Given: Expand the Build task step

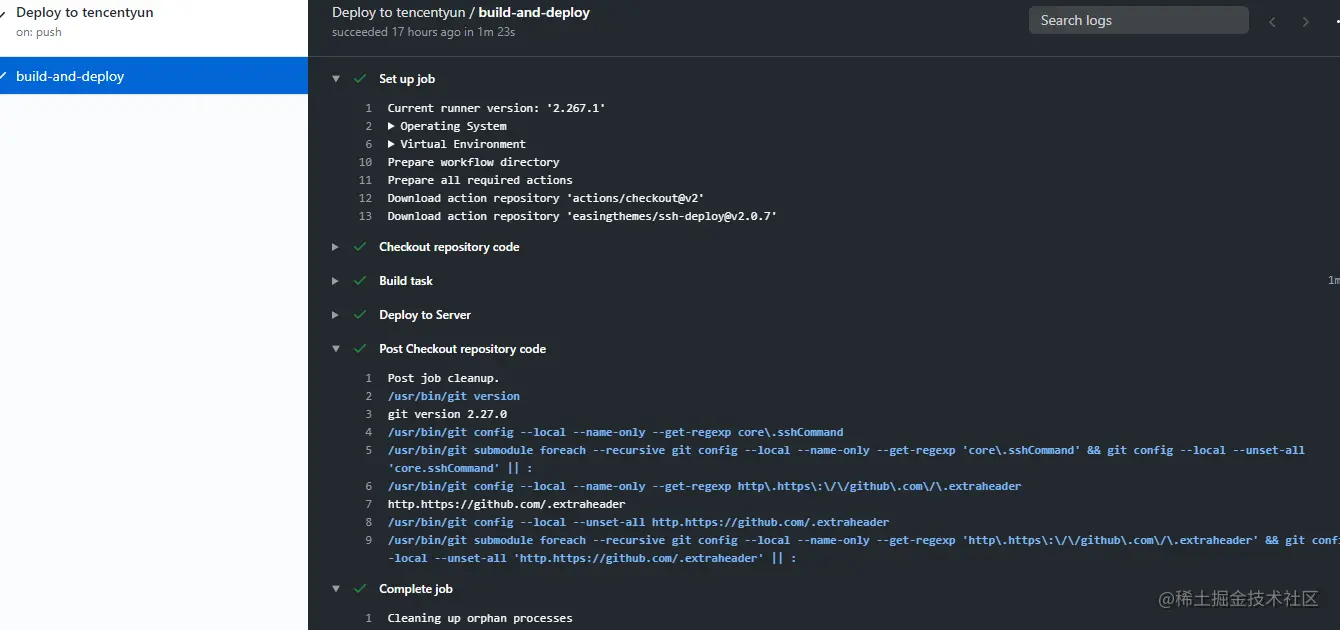Looking at the screenshot, I should click(336, 281).
